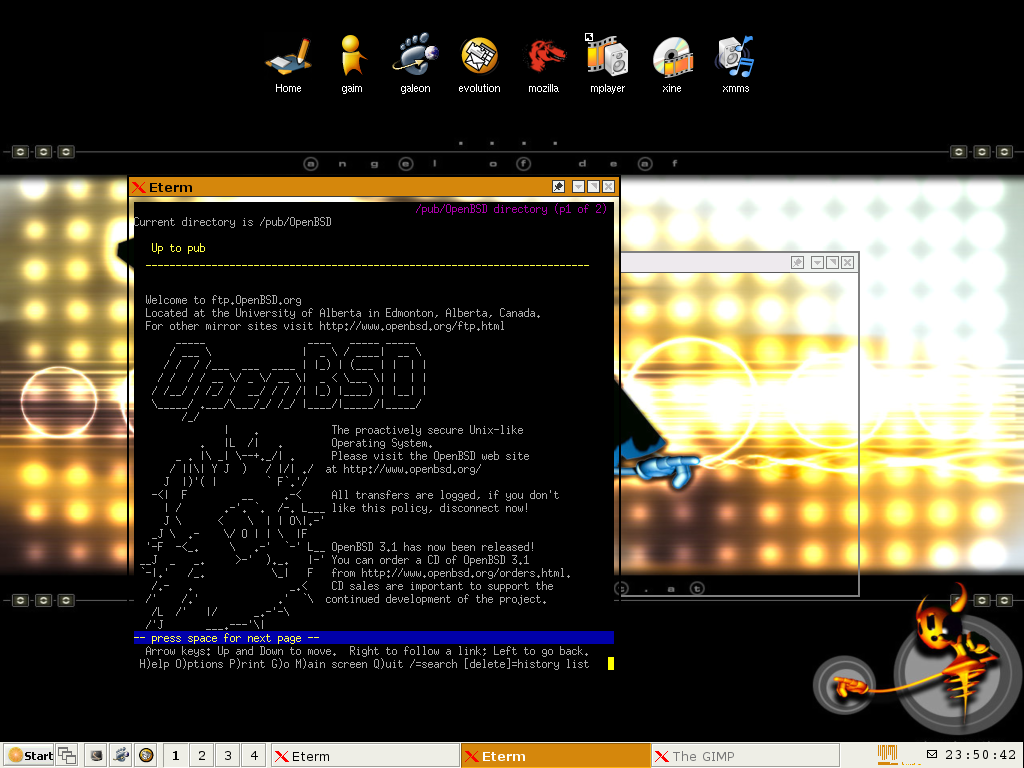
Task: Switch to workspace 2 in the pager
Action: pos(202,756)
